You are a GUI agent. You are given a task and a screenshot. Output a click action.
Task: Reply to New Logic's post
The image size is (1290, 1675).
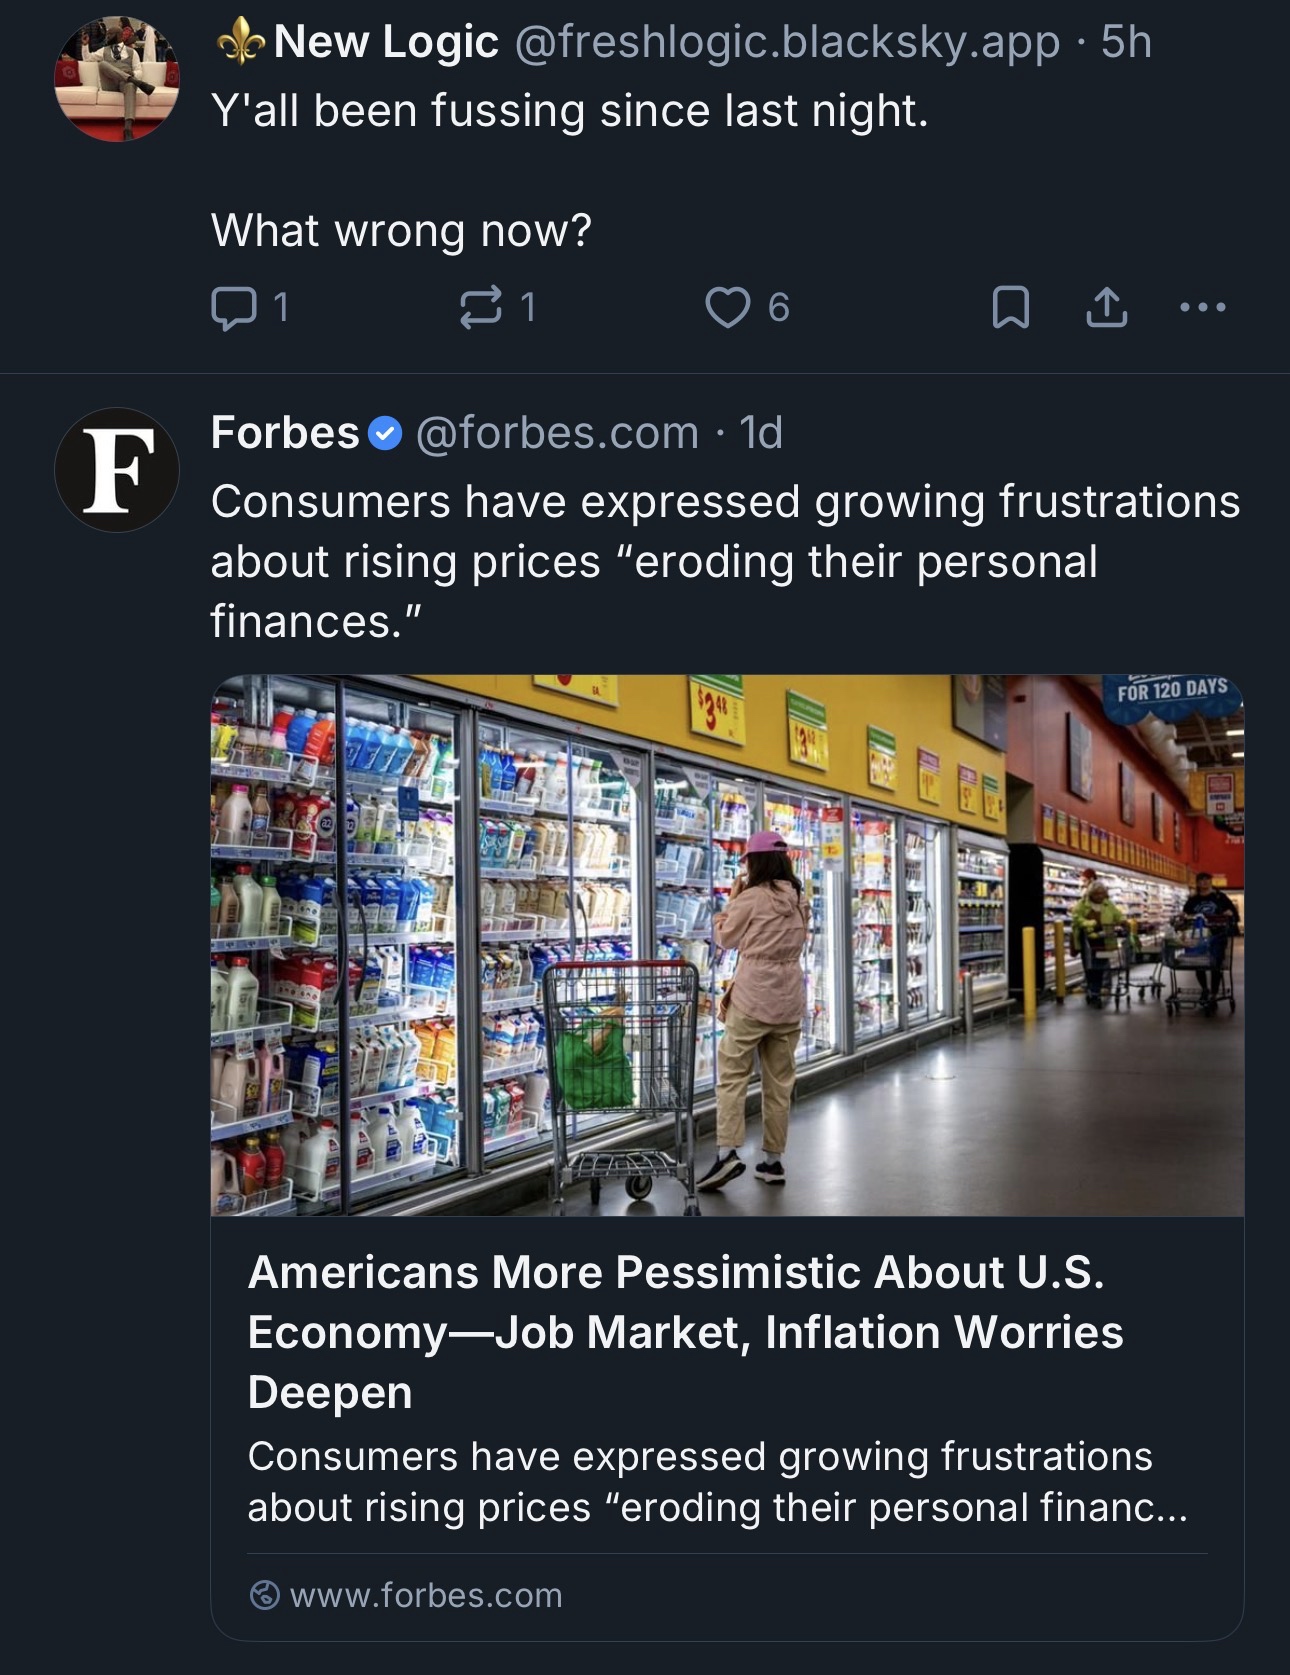pos(234,308)
